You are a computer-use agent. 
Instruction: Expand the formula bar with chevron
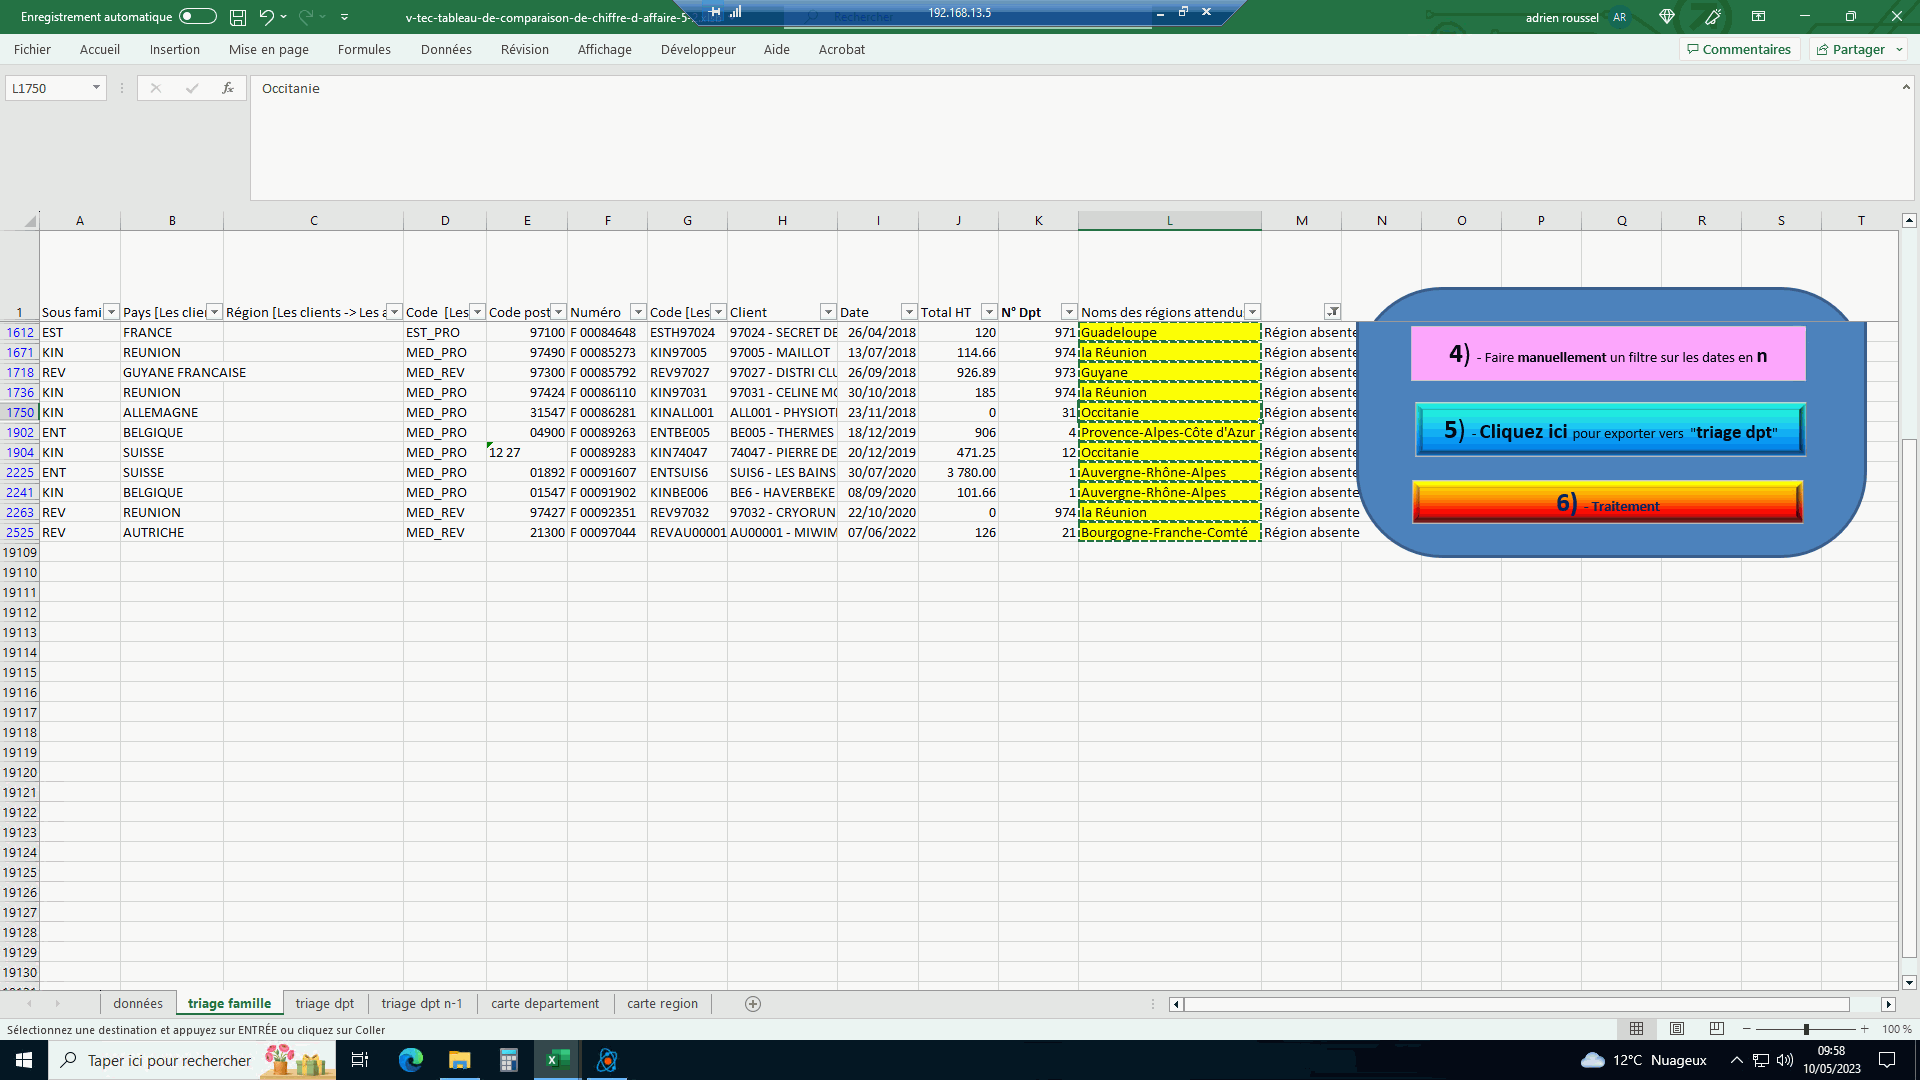pyautogui.click(x=1906, y=88)
